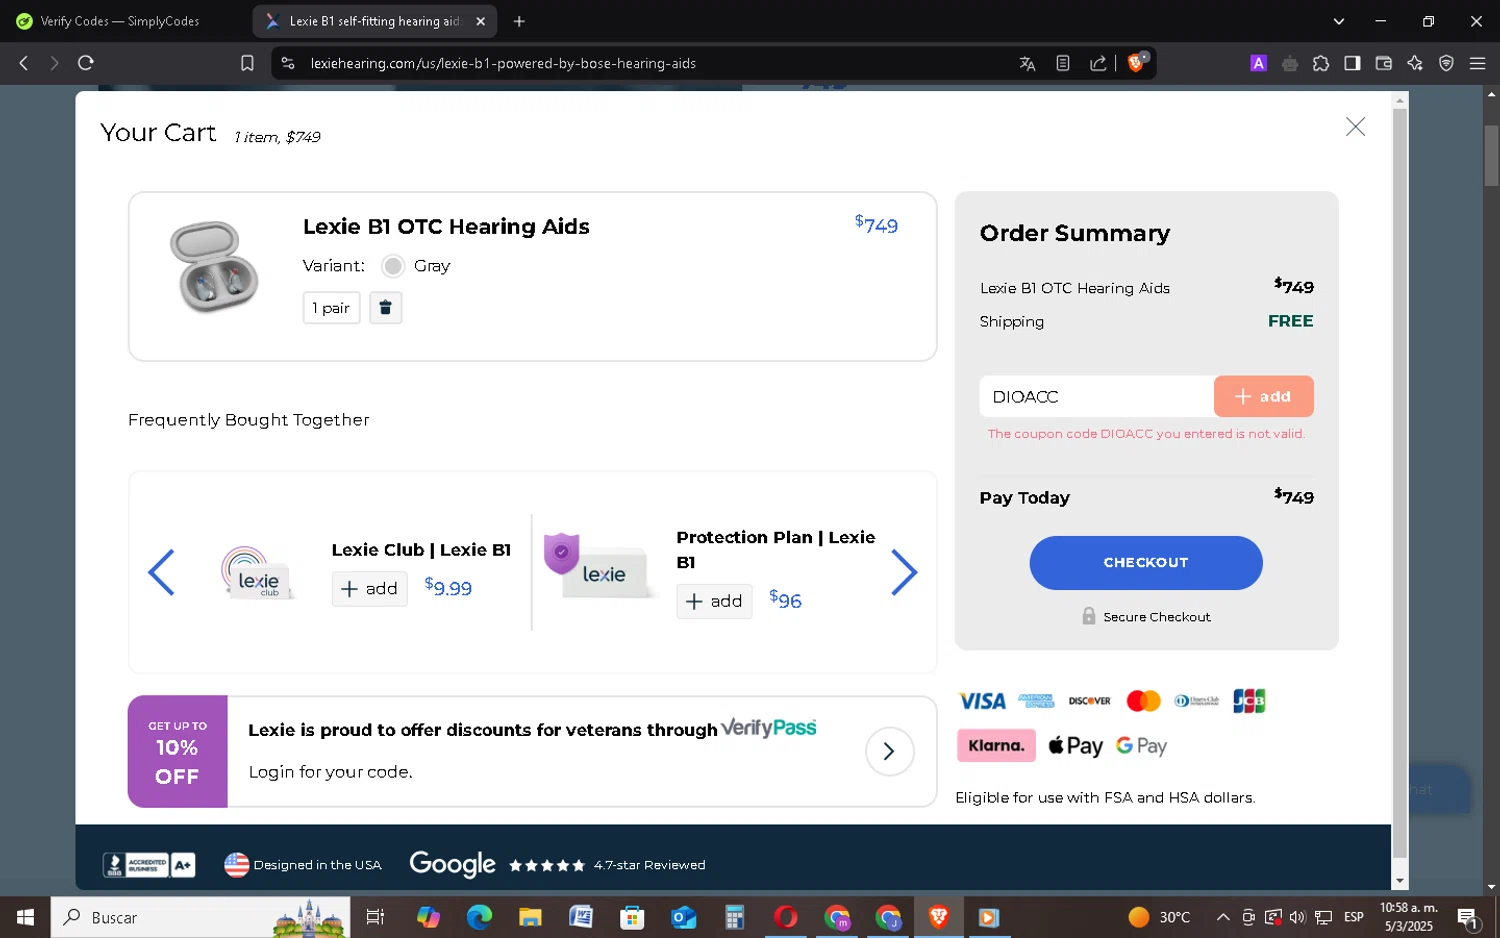Click the purple A extension icon
1500x938 pixels.
(1259, 63)
